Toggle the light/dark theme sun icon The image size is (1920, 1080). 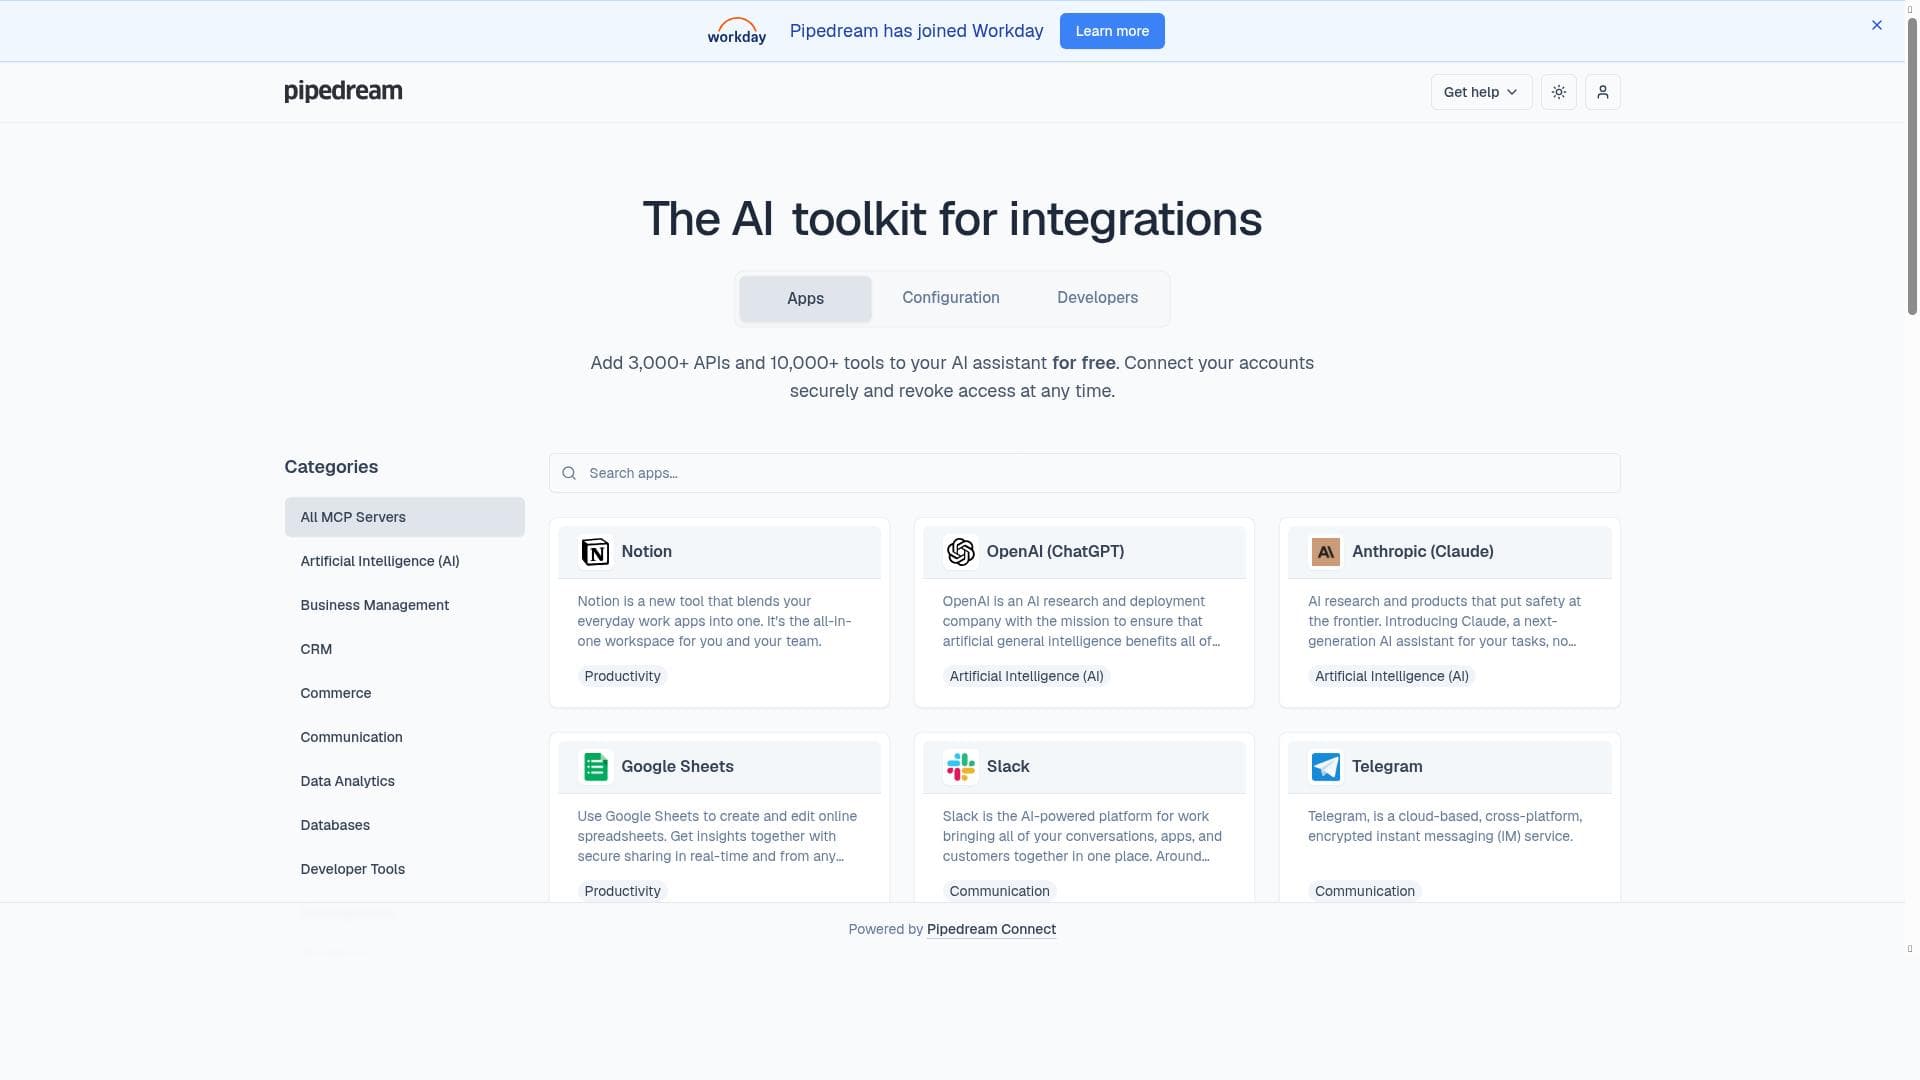[1559, 92]
